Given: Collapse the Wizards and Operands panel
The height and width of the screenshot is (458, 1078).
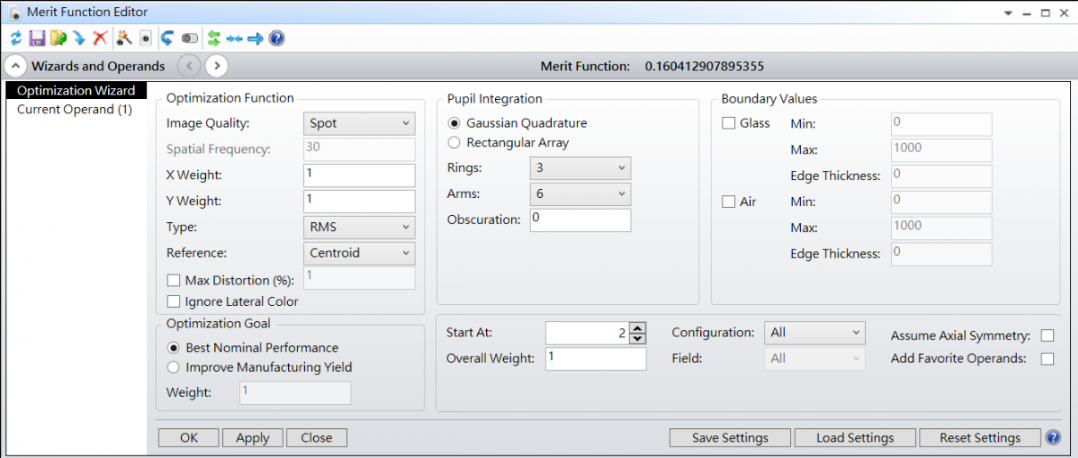Looking at the screenshot, I should pyautogui.click(x=16, y=67).
